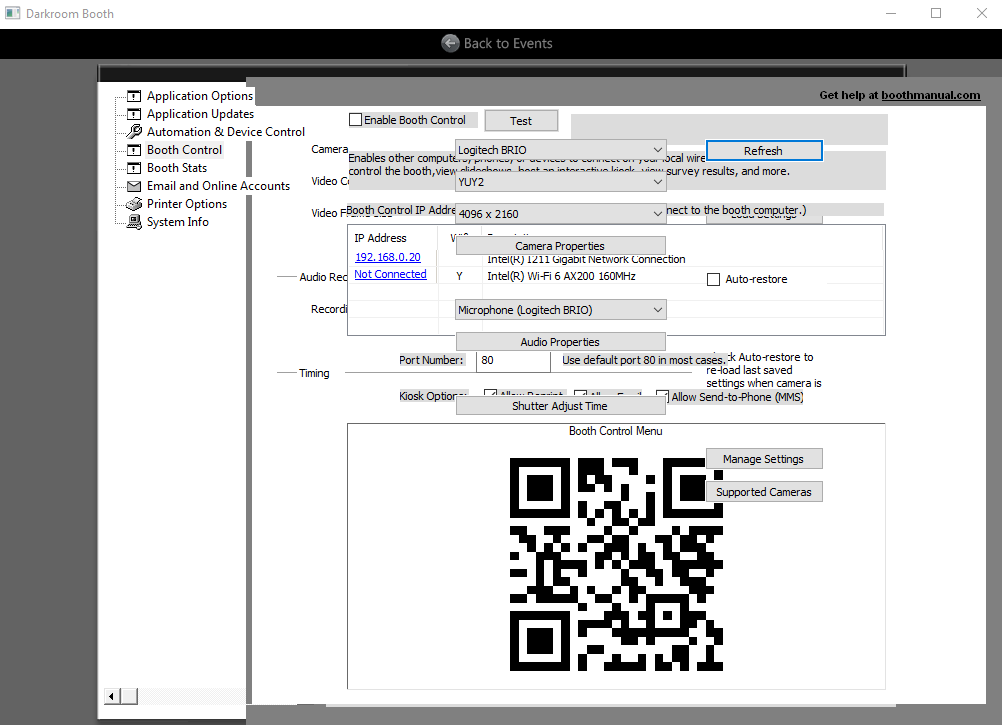Click the back arrow icon beside Back to Events
This screenshot has height=725, width=1002.
click(x=451, y=43)
